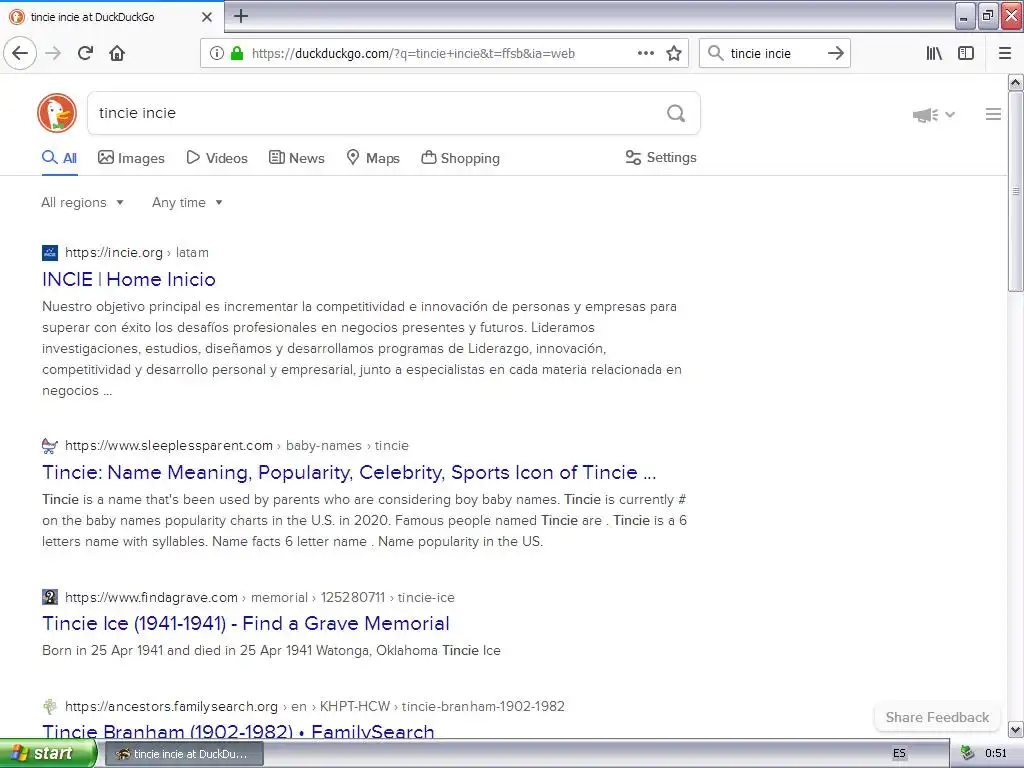Close the tincie incie DuckDuckGo tab

(x=207, y=17)
